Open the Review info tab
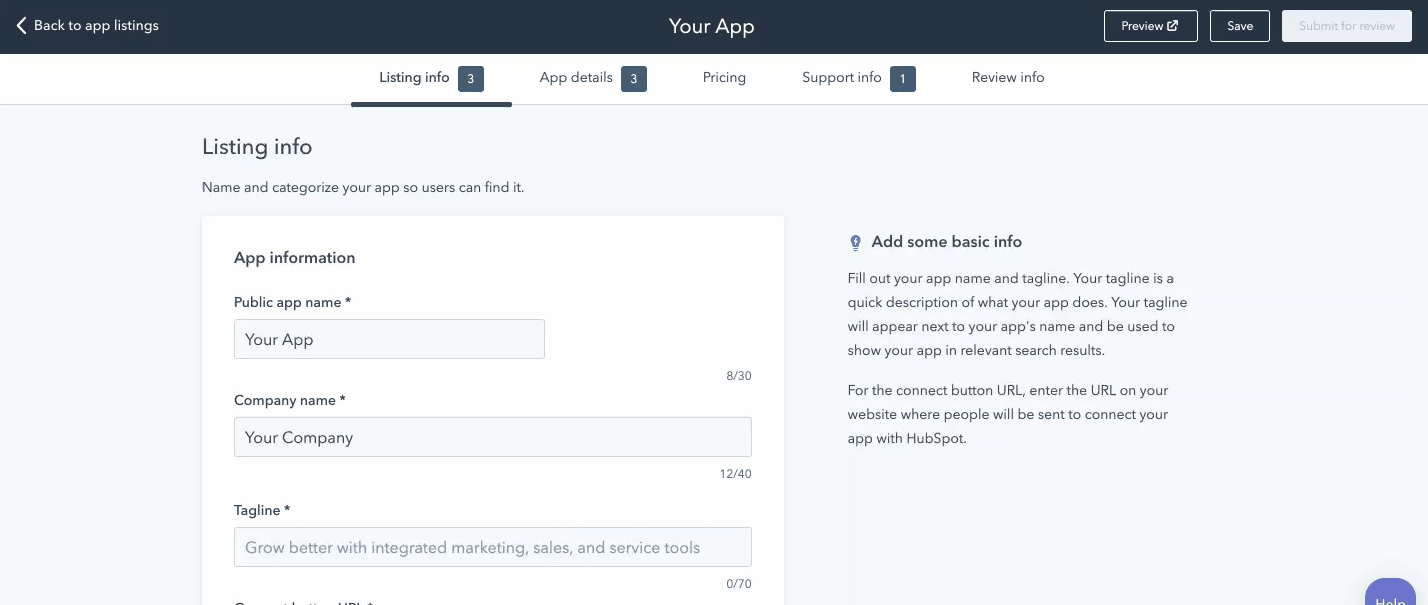Viewport: 1428px width, 605px height. pos(1007,78)
